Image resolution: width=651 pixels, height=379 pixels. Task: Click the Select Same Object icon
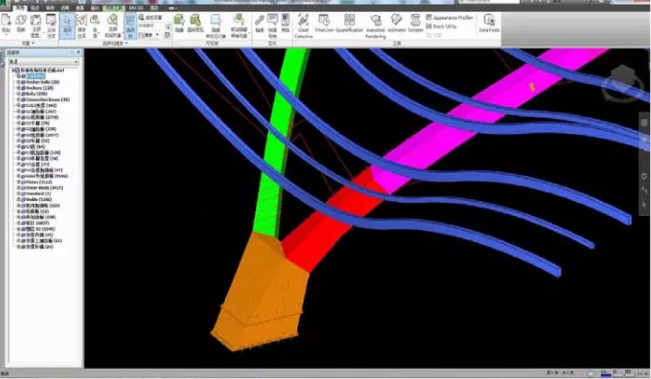pos(113,26)
